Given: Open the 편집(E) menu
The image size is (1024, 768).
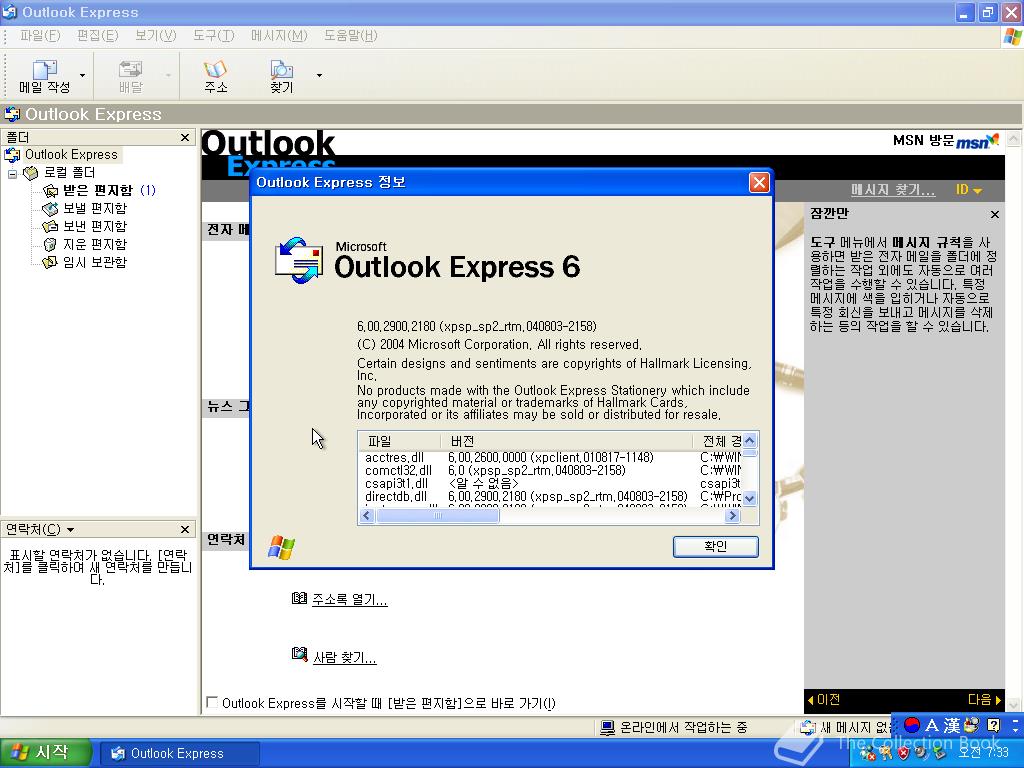Looking at the screenshot, I should click(97, 35).
